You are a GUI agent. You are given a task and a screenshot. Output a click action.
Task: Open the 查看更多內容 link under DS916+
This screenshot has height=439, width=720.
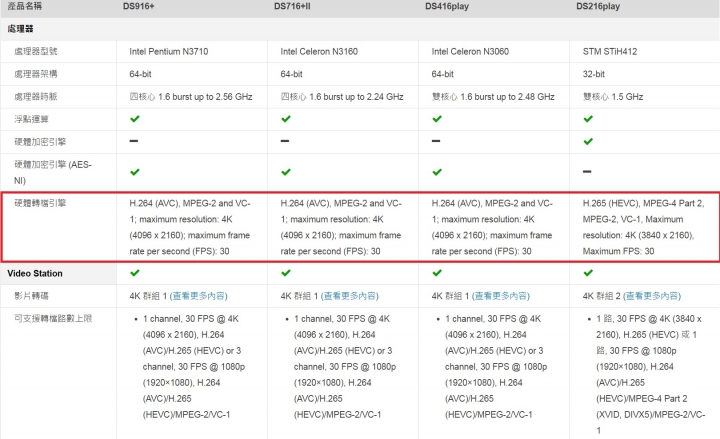(199, 296)
